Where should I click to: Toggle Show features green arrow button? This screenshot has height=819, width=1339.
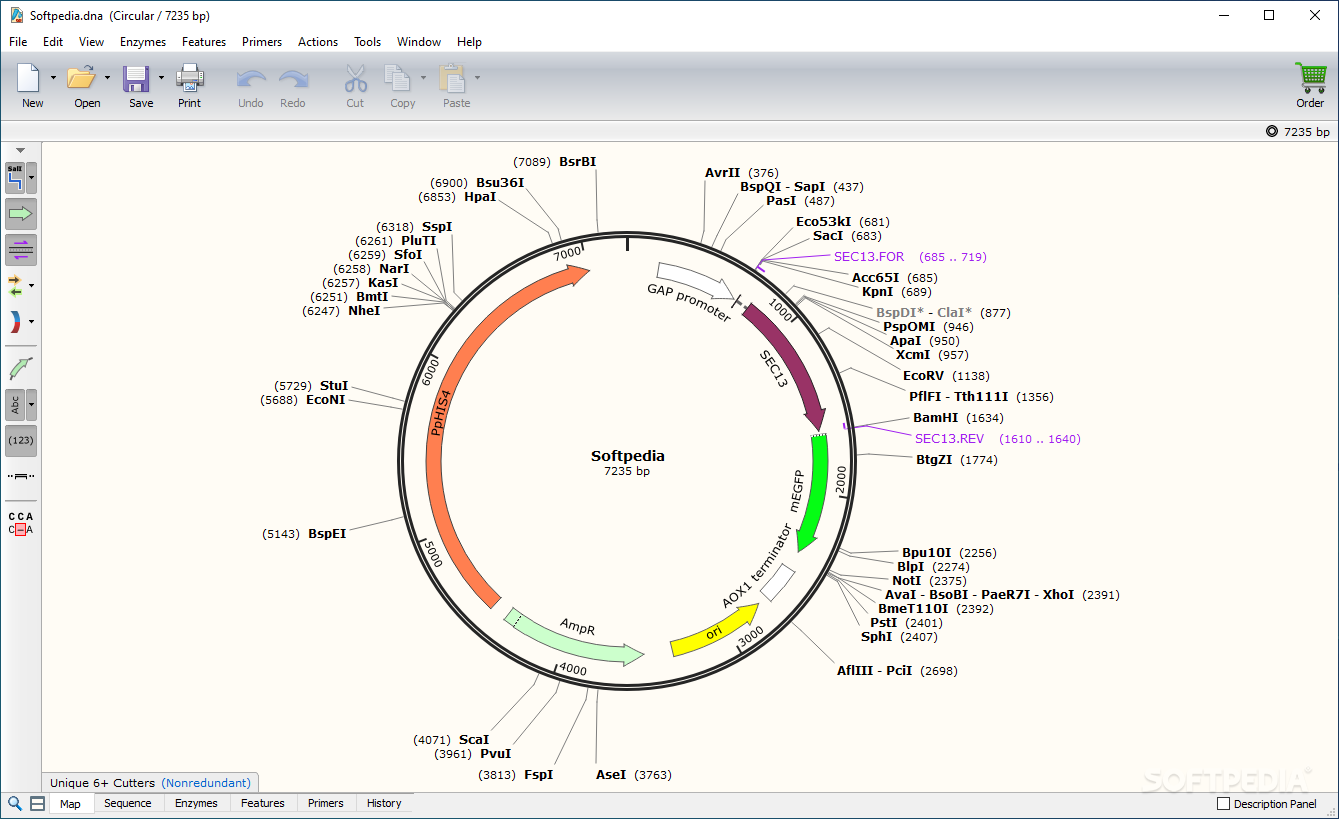(x=21, y=214)
